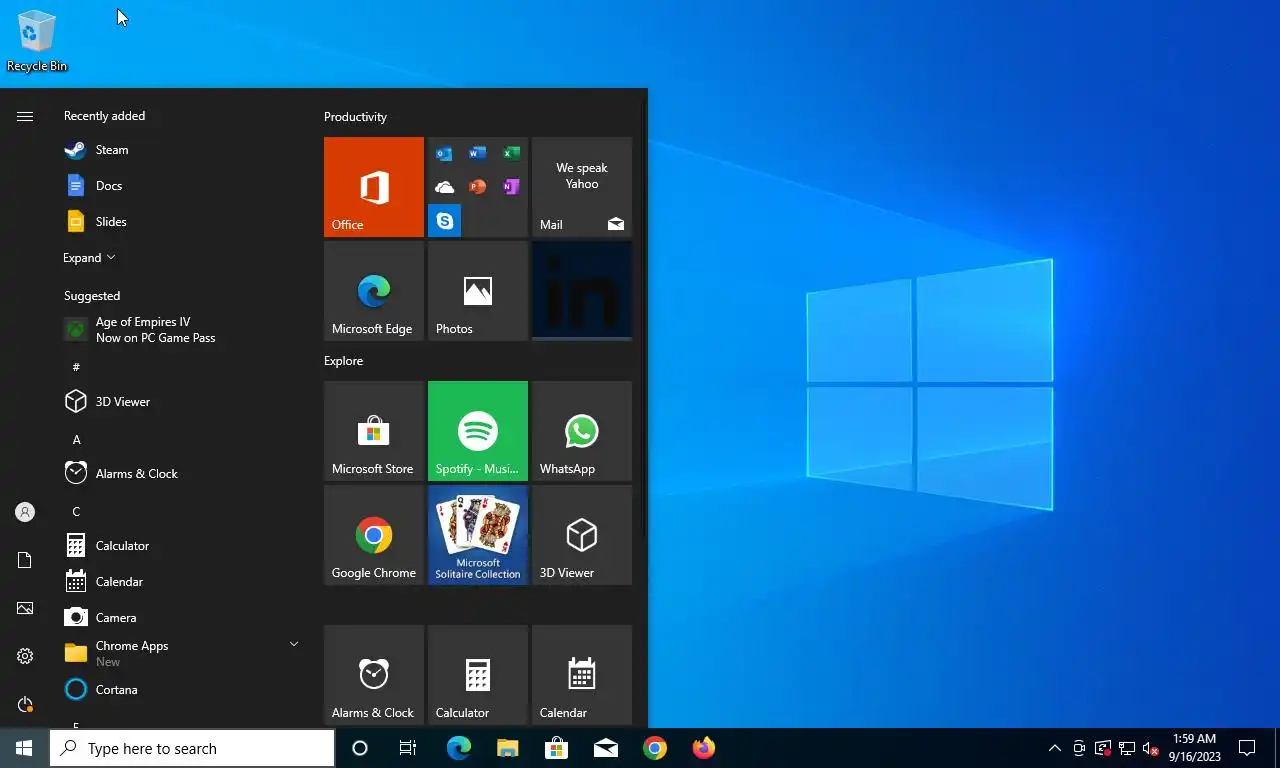The width and height of the screenshot is (1280, 768).
Task: Launch Steam from Recently added
Action: (182, 150)
